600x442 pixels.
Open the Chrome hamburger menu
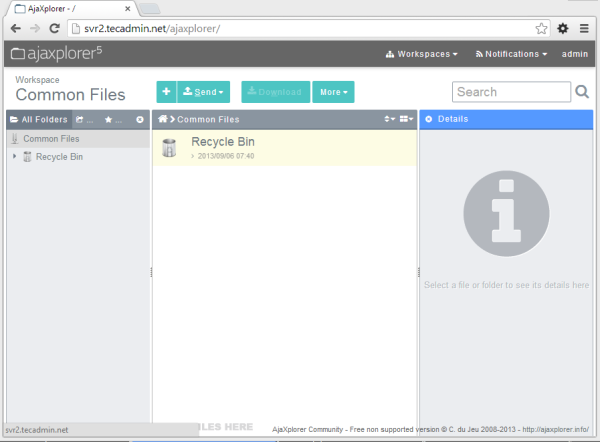(x=584, y=28)
